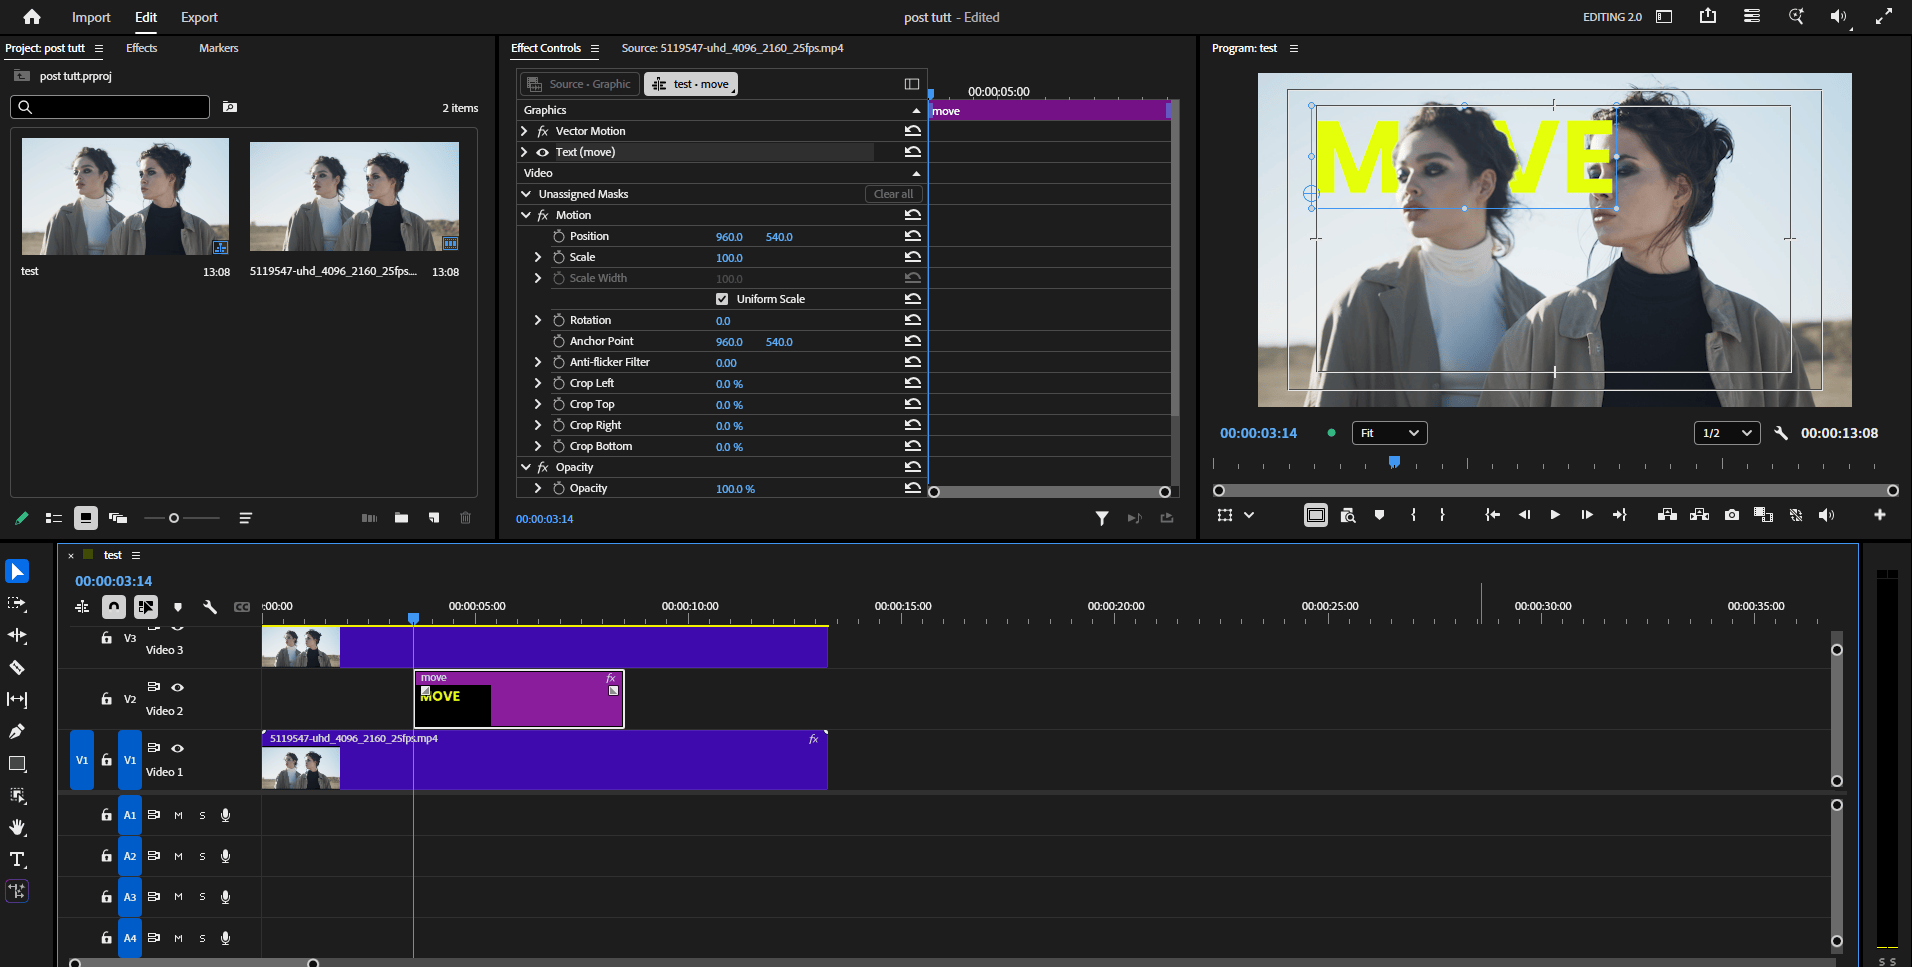
Task: Hide the Video 2 track output
Action: tap(178, 687)
